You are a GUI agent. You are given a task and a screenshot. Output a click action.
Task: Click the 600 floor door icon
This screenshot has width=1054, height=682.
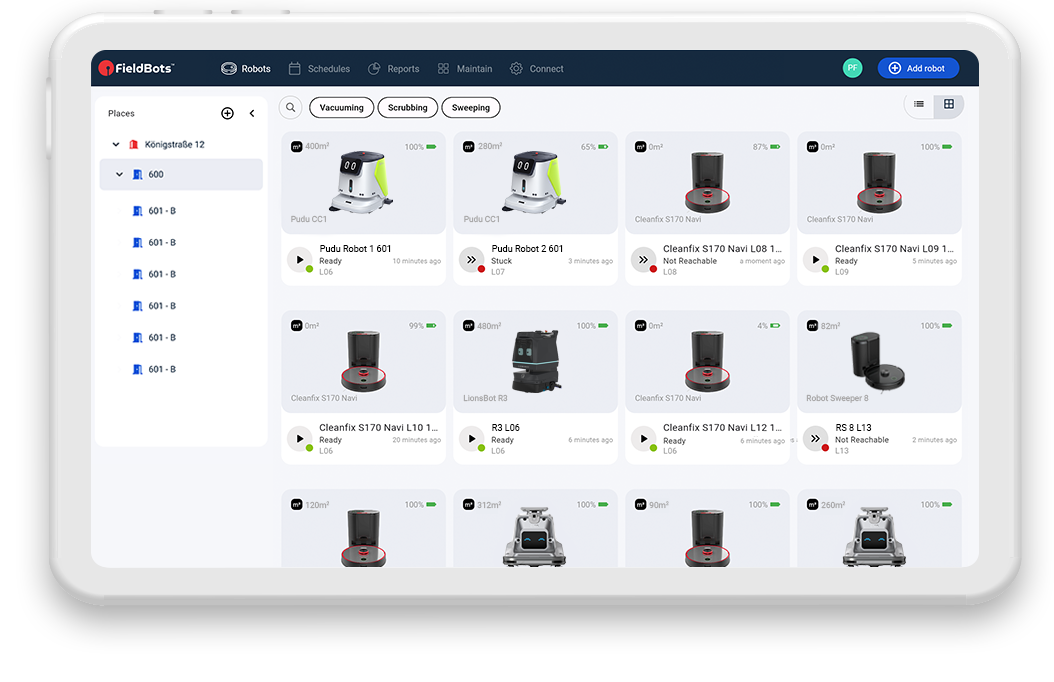[137, 175]
